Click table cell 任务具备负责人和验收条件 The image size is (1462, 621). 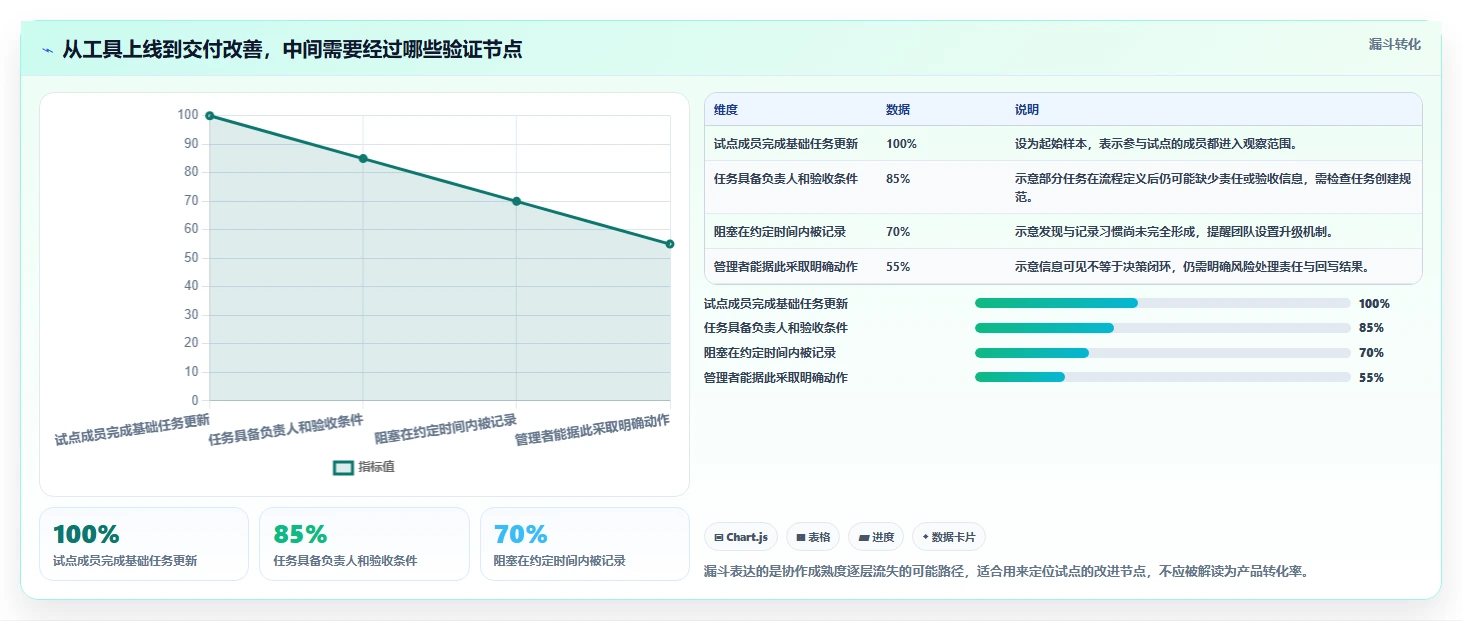pyautogui.click(x=786, y=179)
